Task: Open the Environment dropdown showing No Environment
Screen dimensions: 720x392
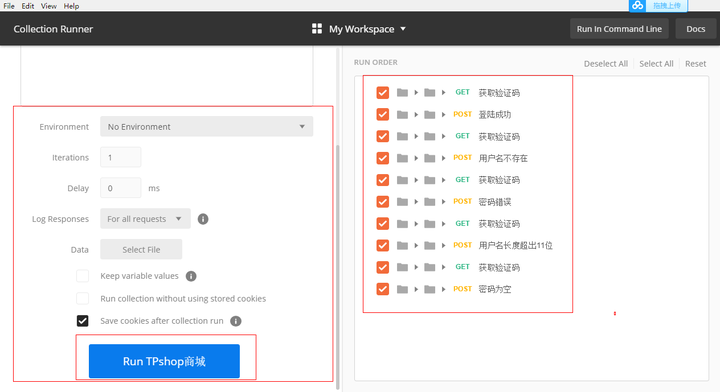Action: 207,126
